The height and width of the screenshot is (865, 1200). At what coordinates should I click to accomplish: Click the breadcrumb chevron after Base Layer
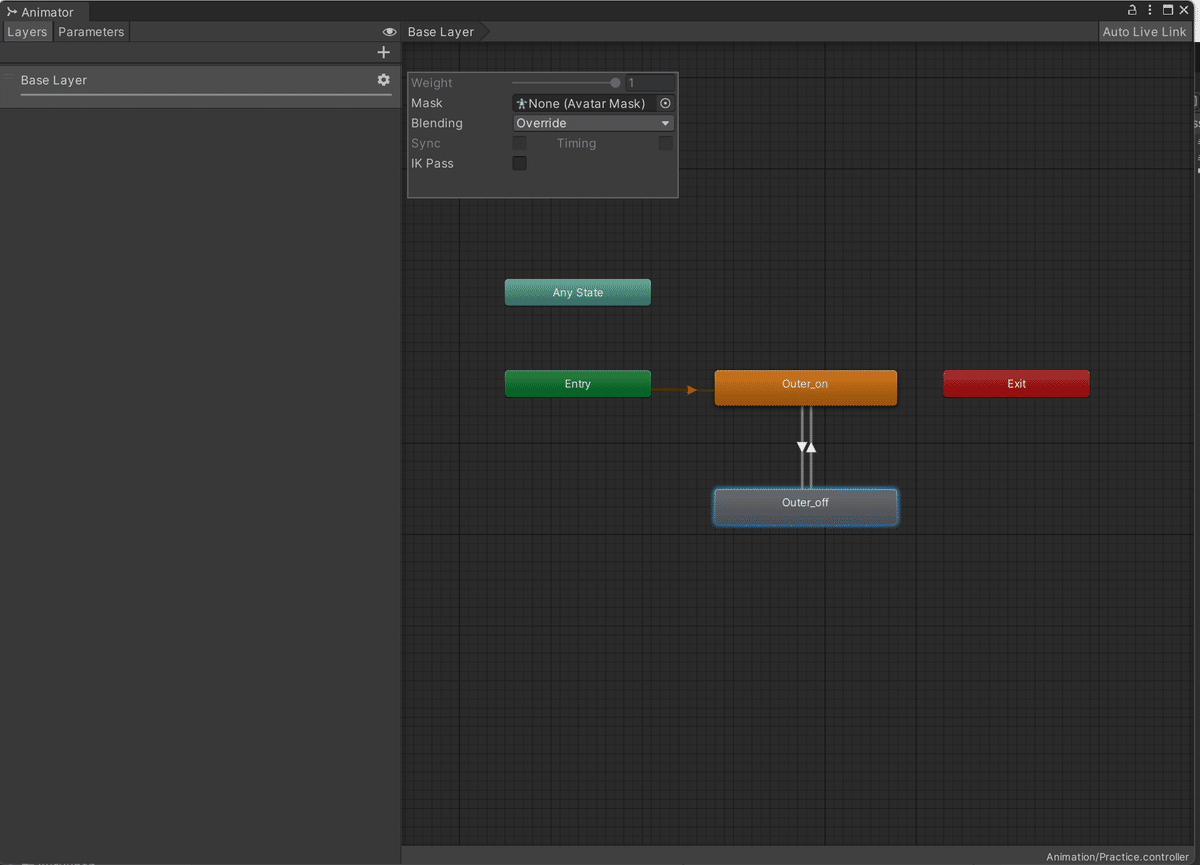(x=484, y=31)
